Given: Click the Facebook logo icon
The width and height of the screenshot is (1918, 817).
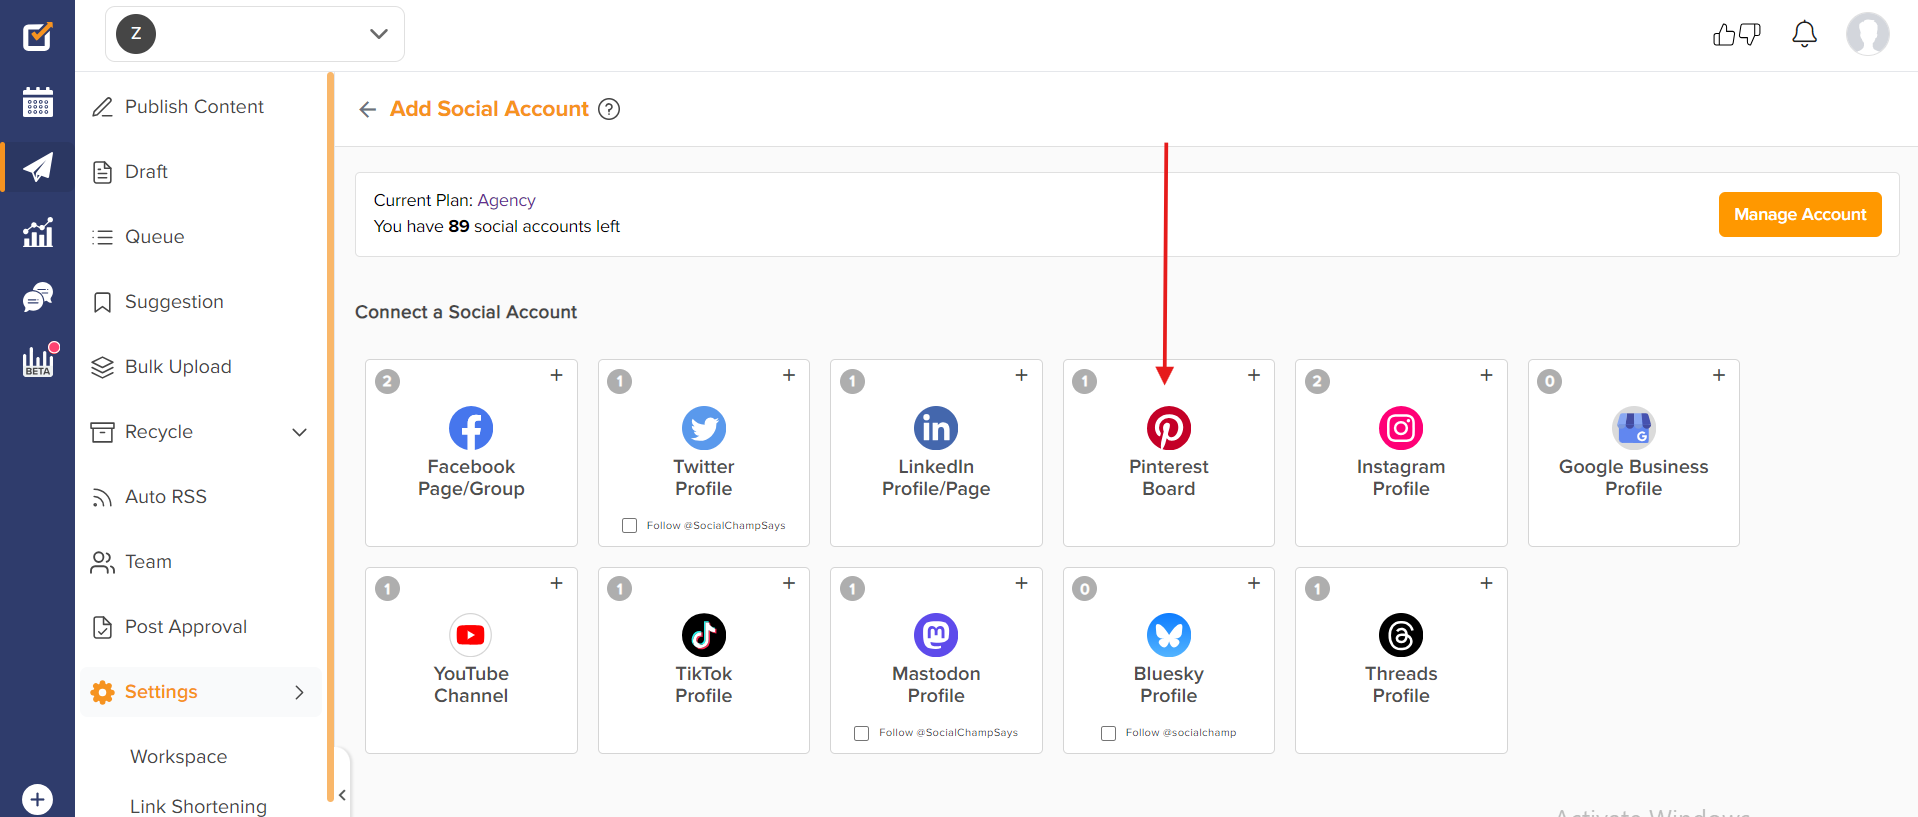Looking at the screenshot, I should [x=471, y=428].
